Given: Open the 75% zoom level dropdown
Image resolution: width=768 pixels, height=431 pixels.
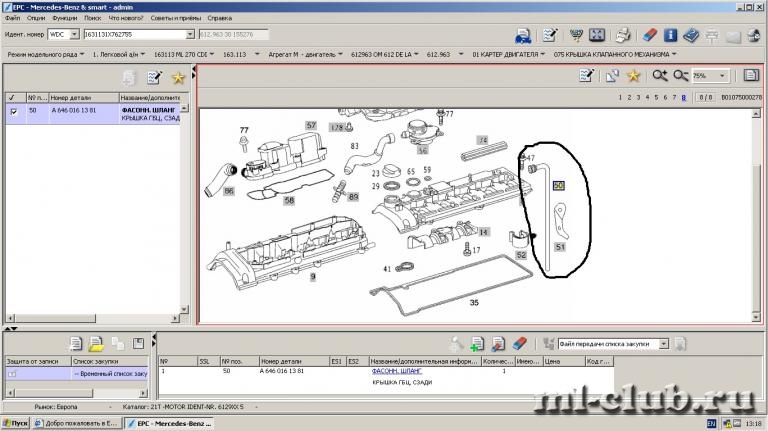Looking at the screenshot, I should [722, 75].
